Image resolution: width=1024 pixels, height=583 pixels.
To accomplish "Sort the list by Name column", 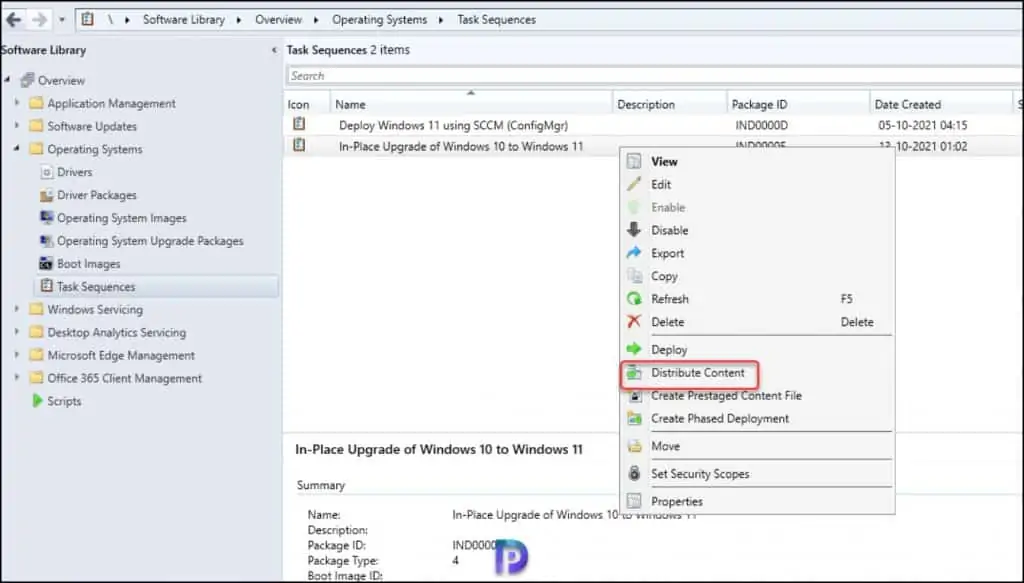I will [471, 104].
